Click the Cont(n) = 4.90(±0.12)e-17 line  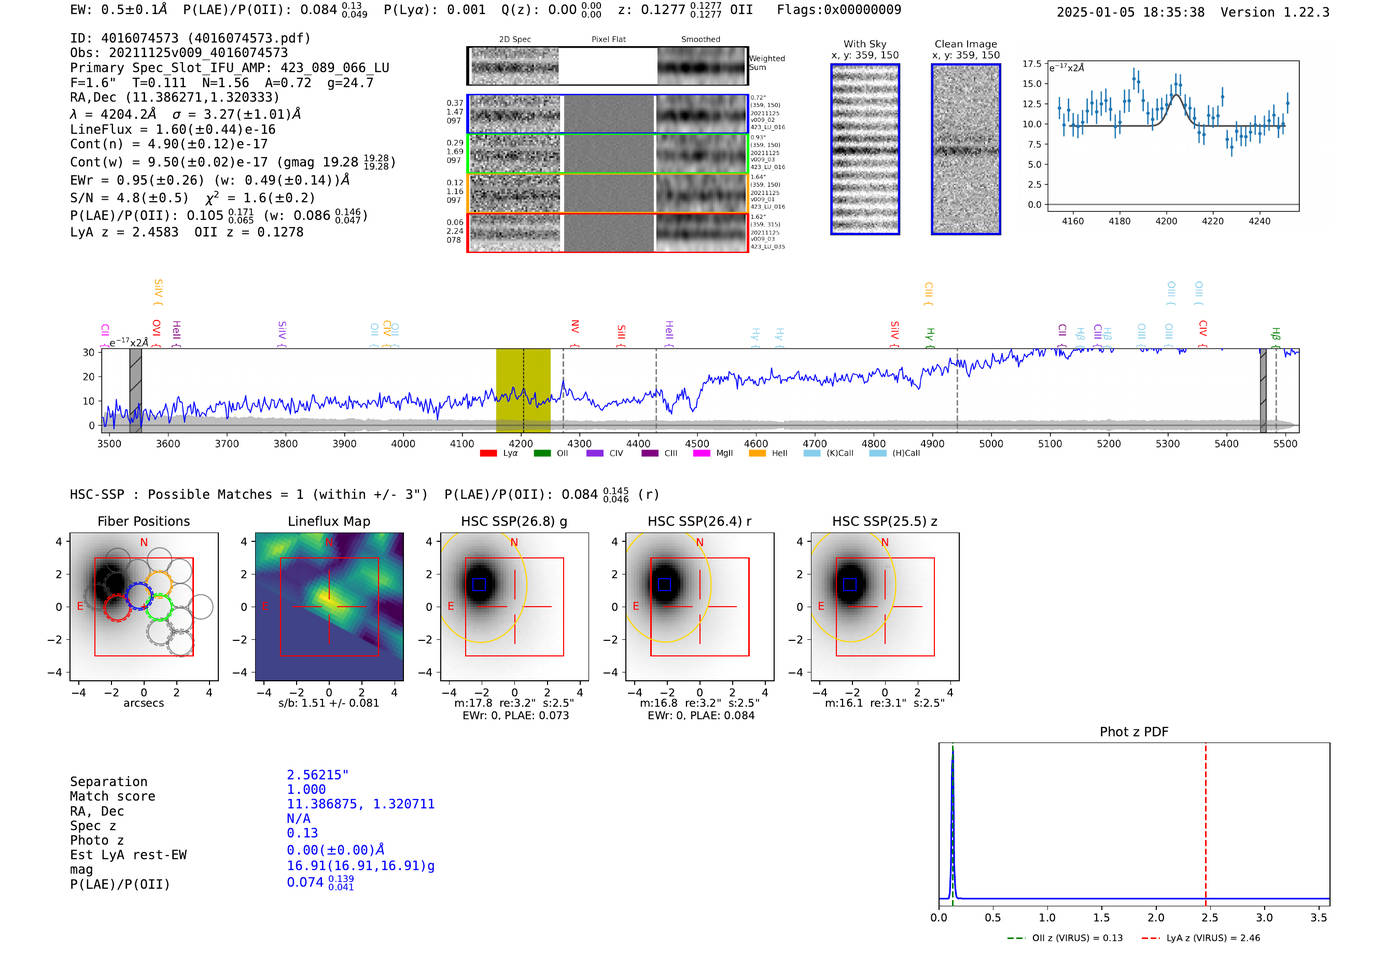coord(169,144)
